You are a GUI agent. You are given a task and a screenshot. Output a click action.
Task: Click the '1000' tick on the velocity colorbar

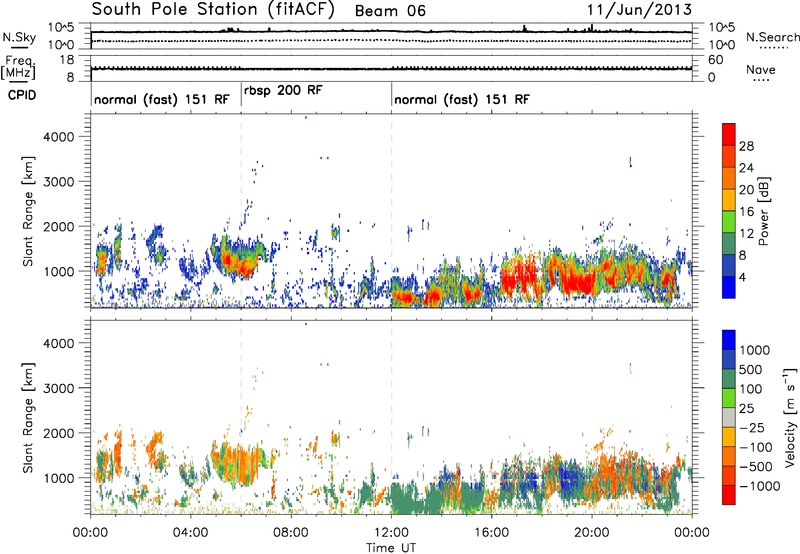coord(755,350)
